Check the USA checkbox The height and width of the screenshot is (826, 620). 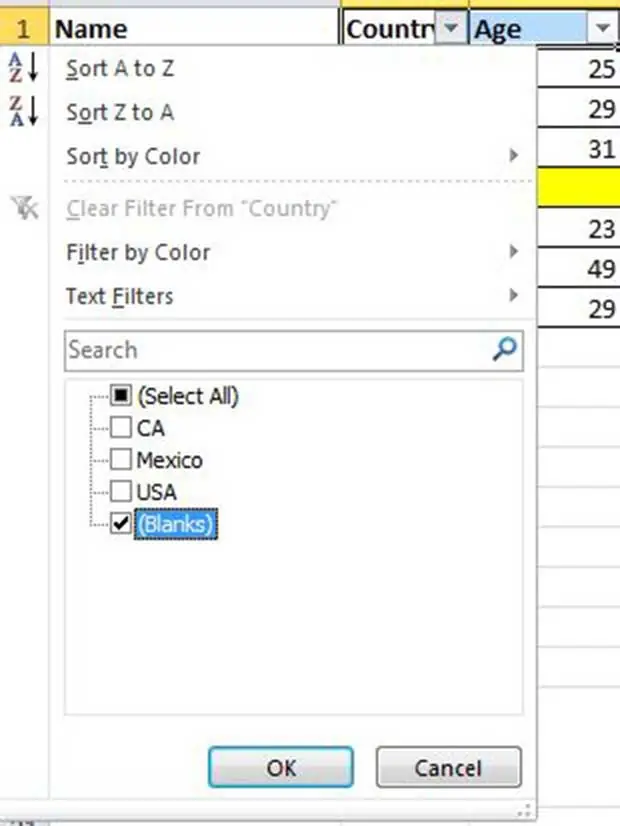coord(120,491)
